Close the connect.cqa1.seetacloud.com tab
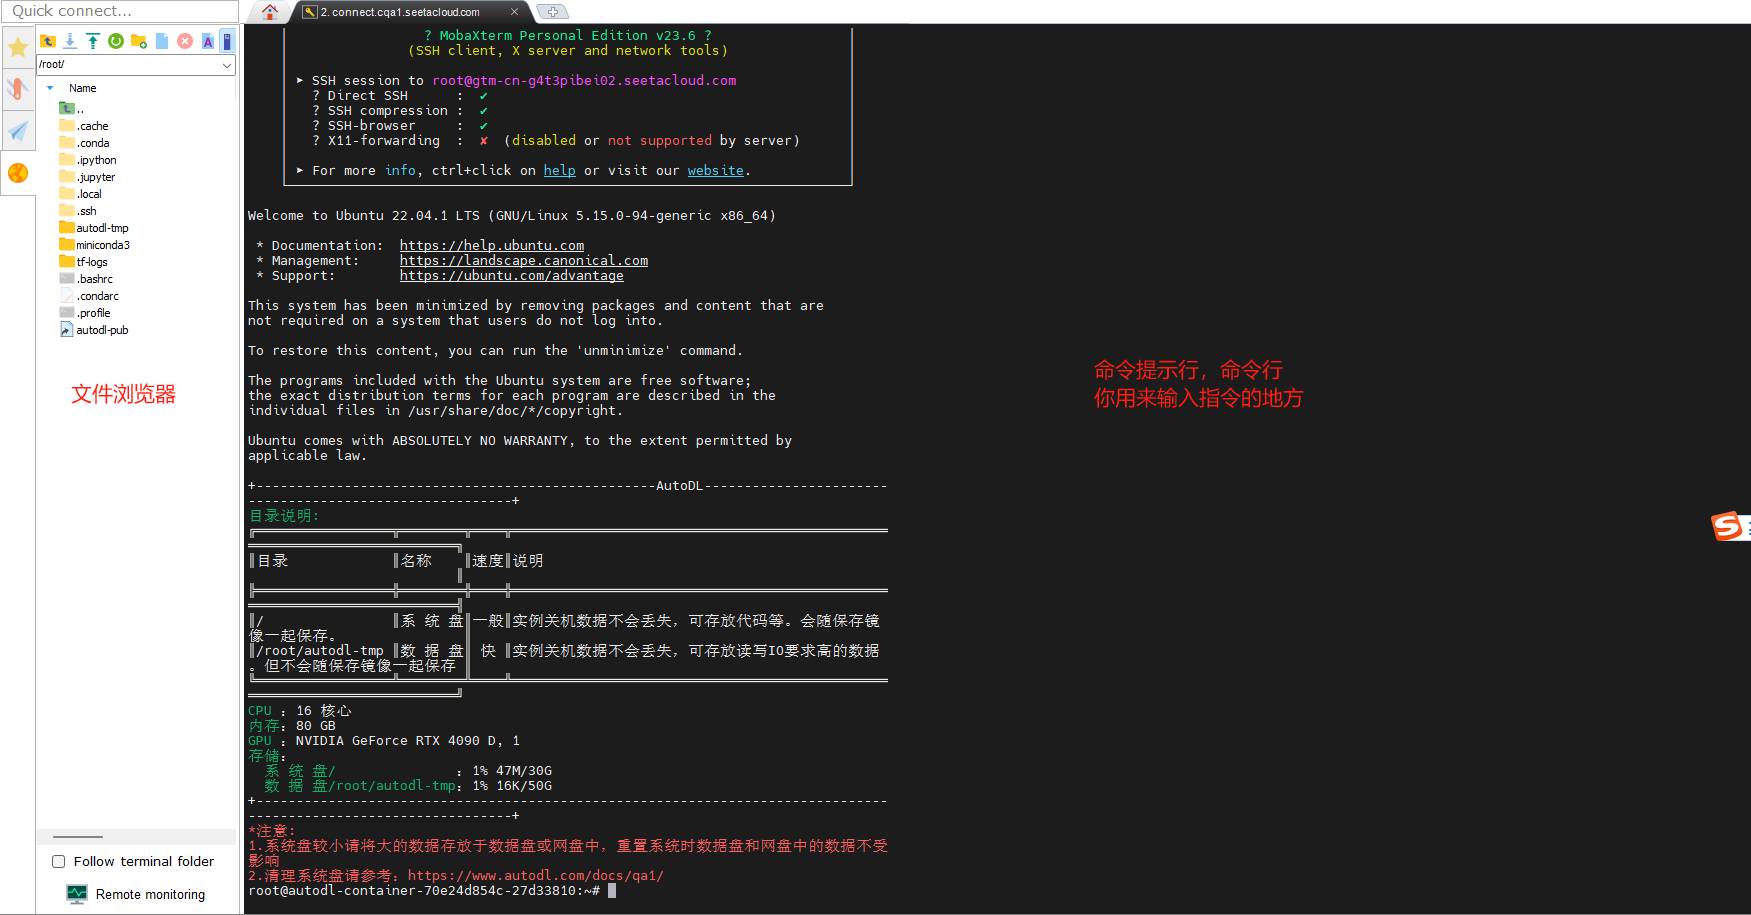 [x=514, y=12]
